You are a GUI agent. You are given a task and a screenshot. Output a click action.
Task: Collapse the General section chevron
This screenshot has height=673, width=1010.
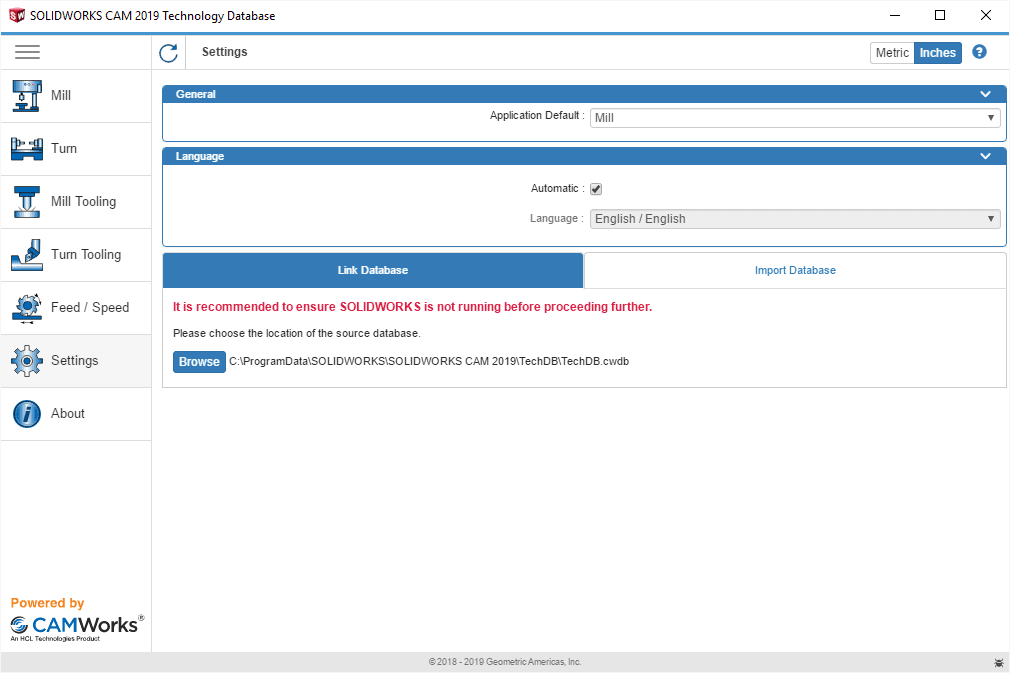point(985,94)
